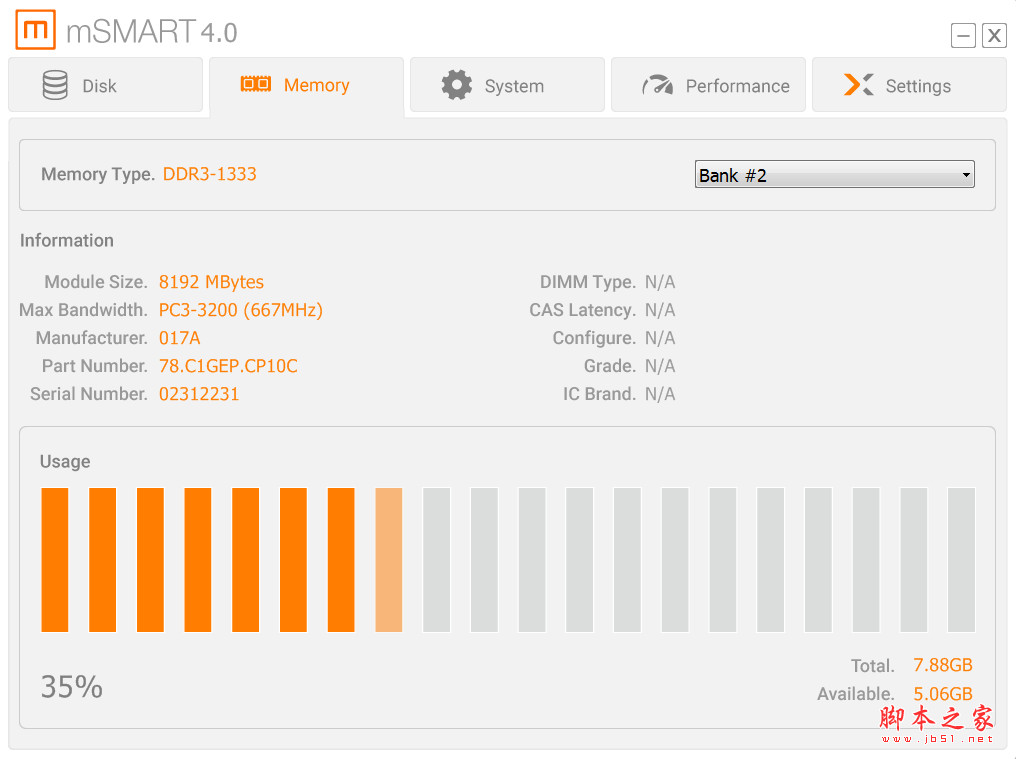The image size is (1016, 759).
Task: Click the mSMART 4.0 title text
Action: (152, 31)
